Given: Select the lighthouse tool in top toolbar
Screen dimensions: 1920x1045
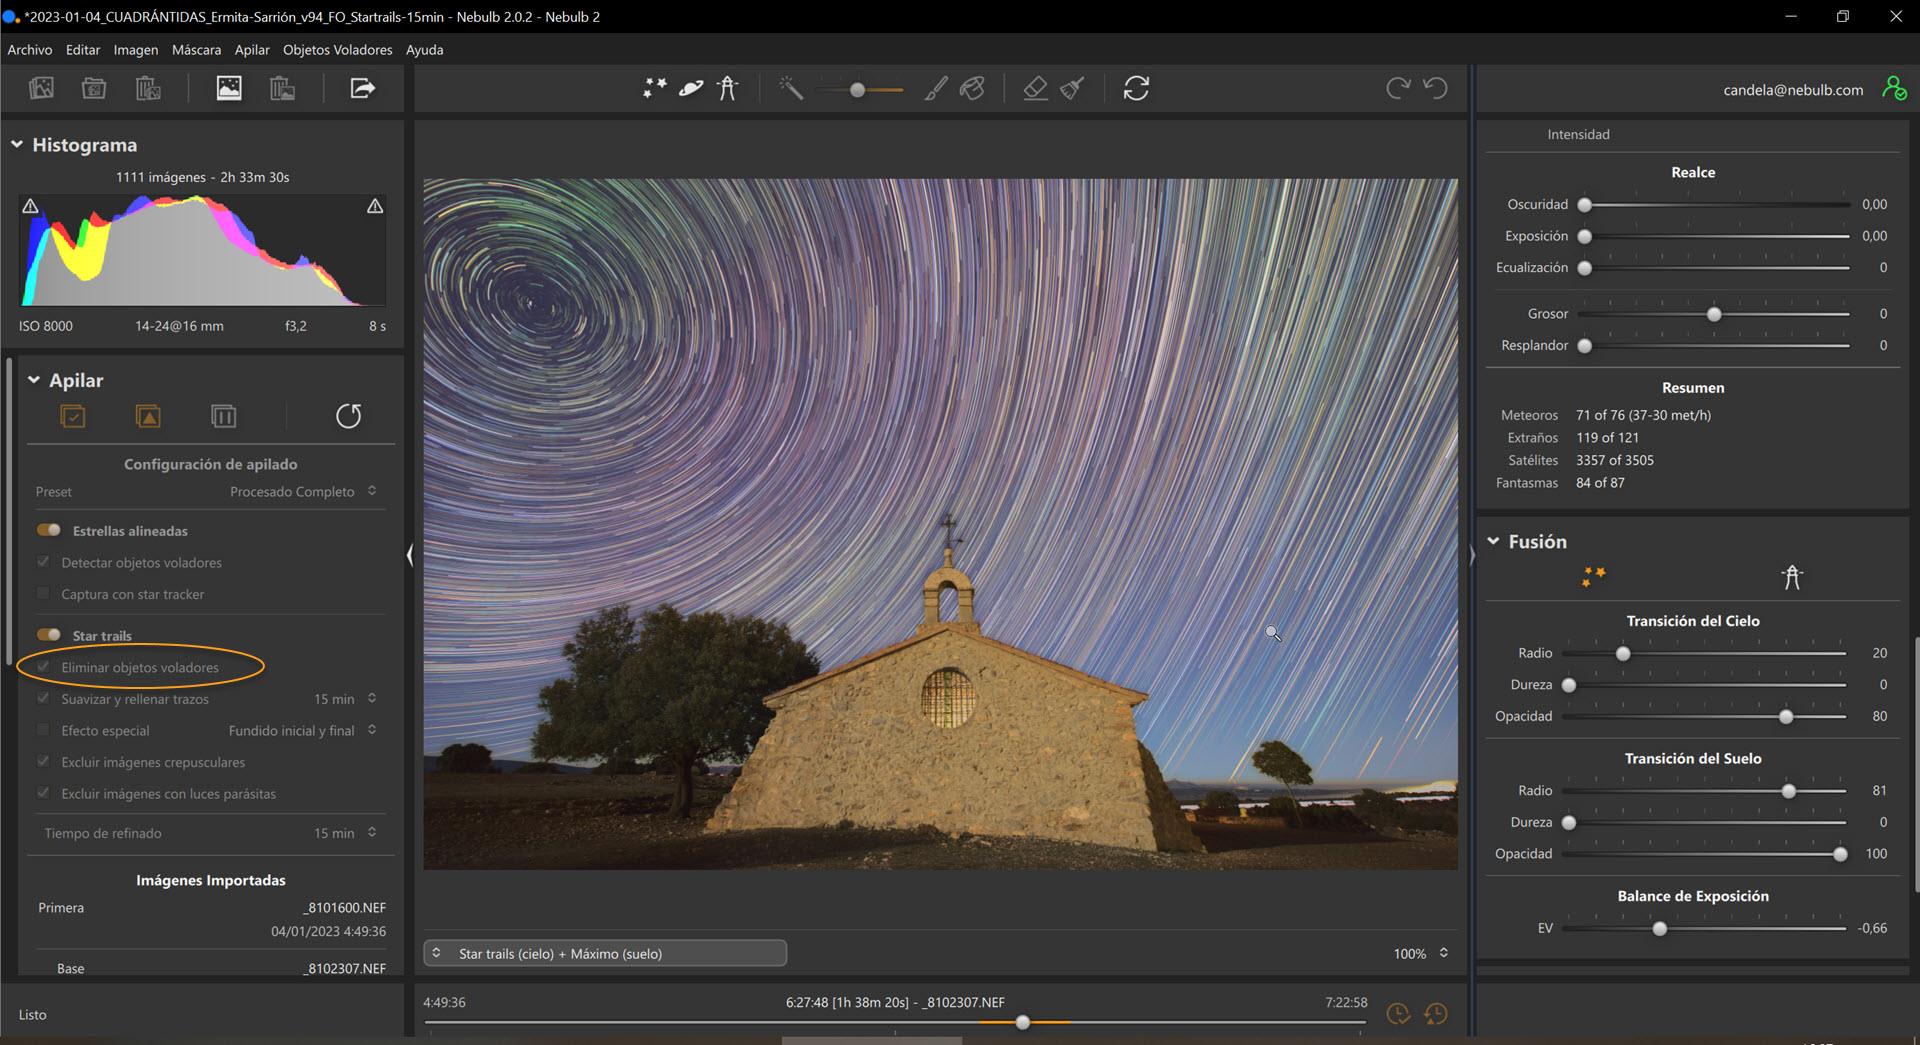Looking at the screenshot, I should 728,88.
